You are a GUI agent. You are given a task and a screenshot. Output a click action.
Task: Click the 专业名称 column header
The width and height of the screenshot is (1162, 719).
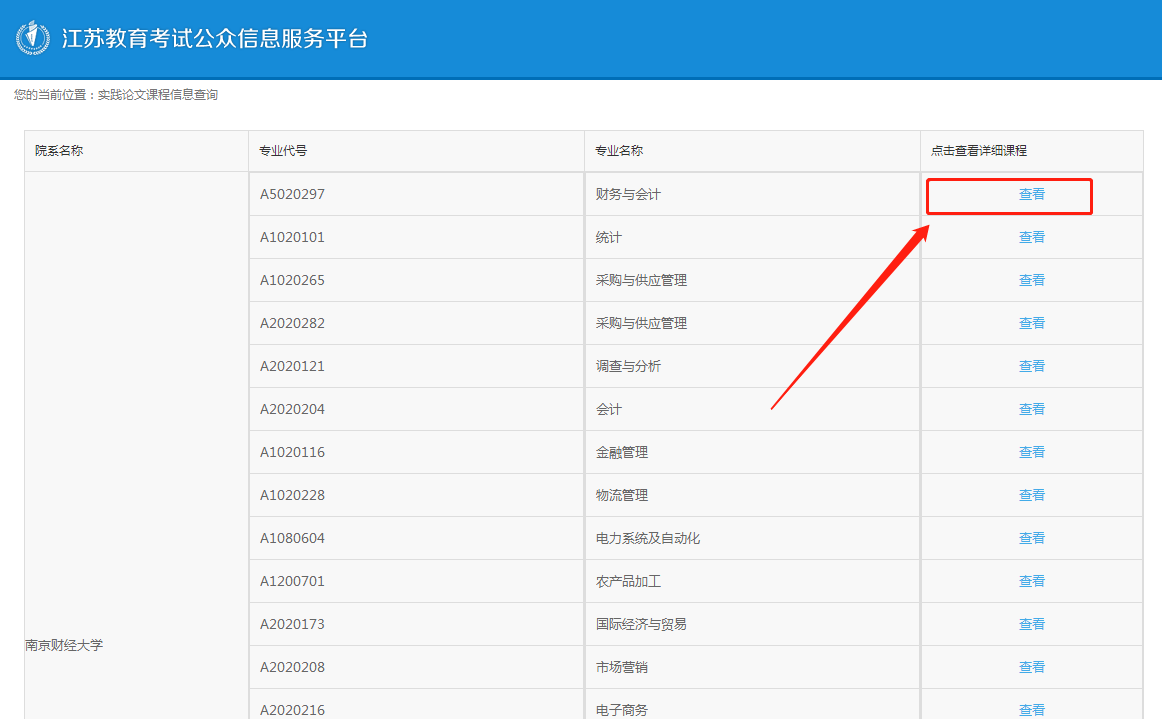click(619, 151)
